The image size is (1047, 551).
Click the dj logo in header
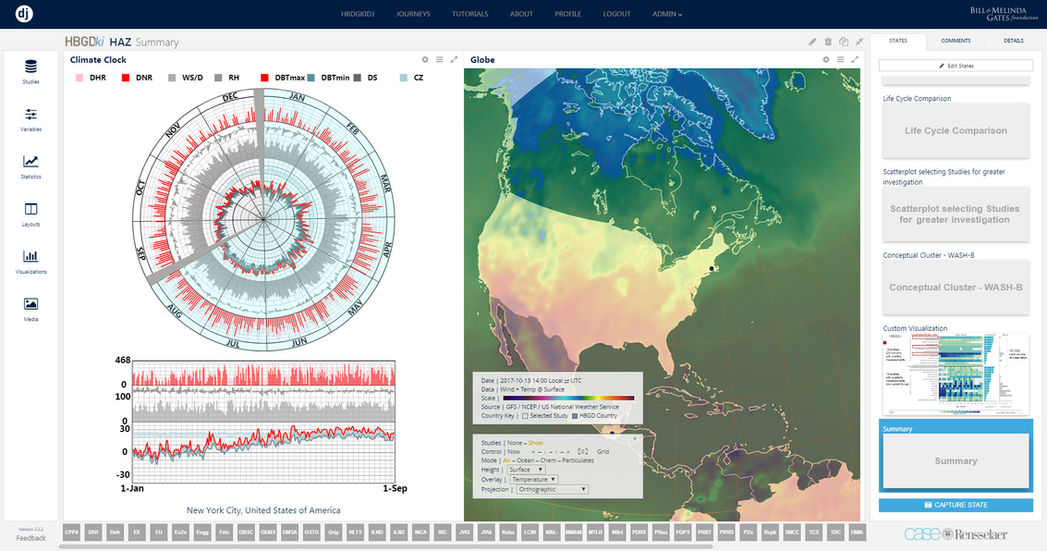[x=24, y=13]
